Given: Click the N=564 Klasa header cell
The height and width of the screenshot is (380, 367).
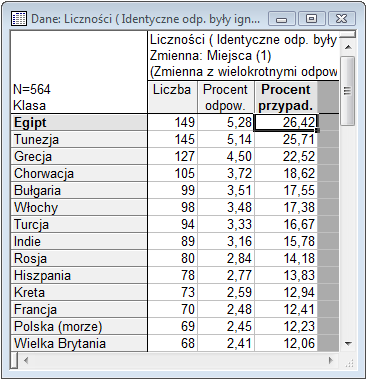Looking at the screenshot, I should tap(79, 72).
